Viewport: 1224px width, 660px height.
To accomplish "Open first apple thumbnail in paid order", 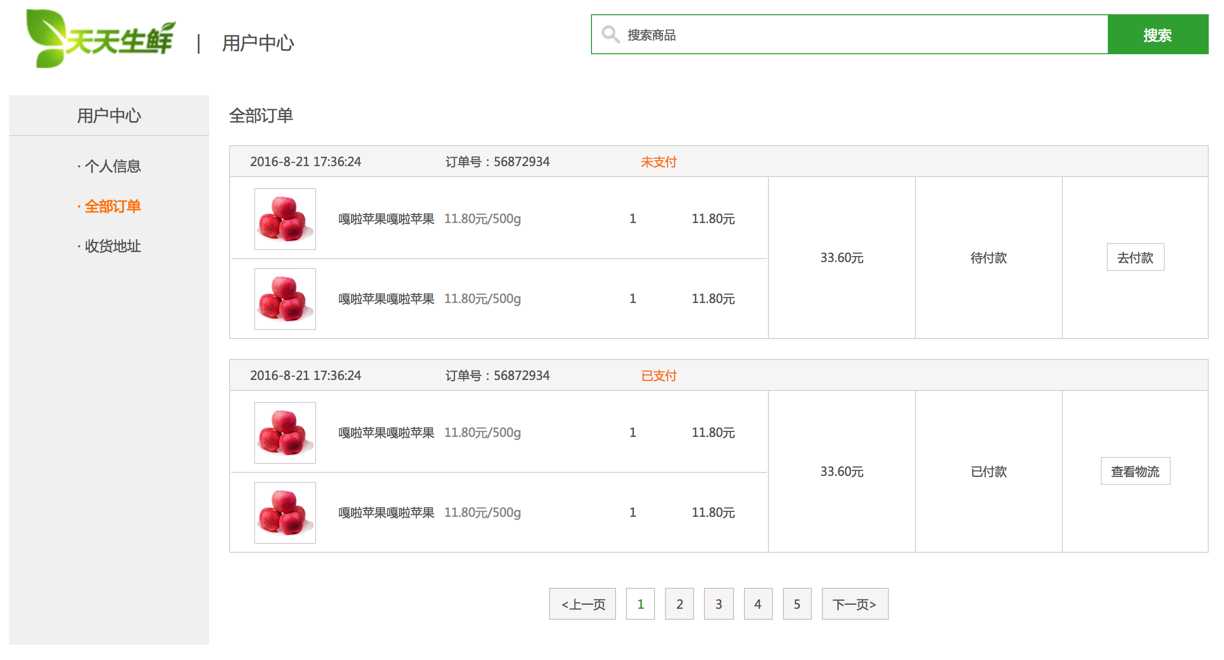I will point(285,433).
